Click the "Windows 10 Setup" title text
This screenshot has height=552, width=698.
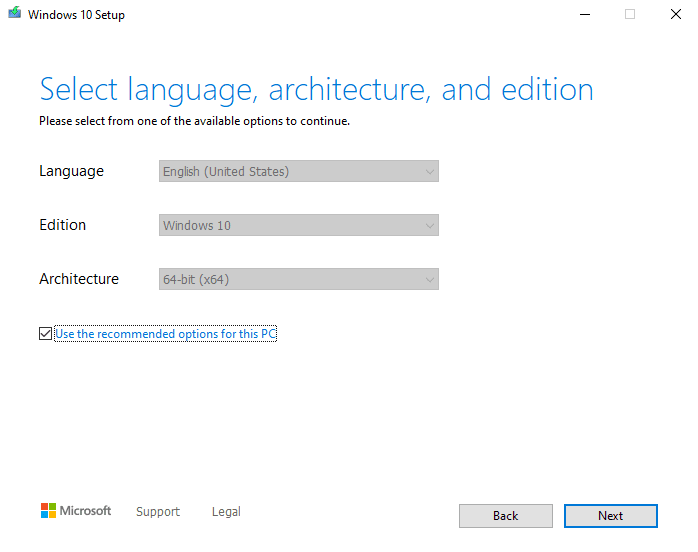click(76, 15)
